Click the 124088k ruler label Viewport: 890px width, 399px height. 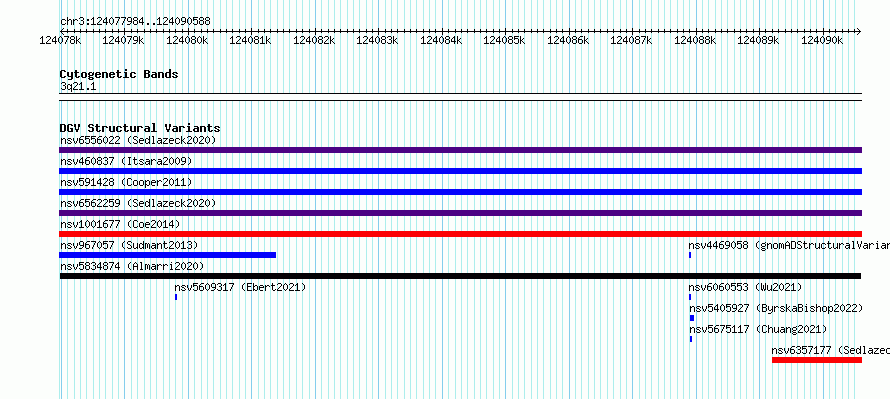695,40
